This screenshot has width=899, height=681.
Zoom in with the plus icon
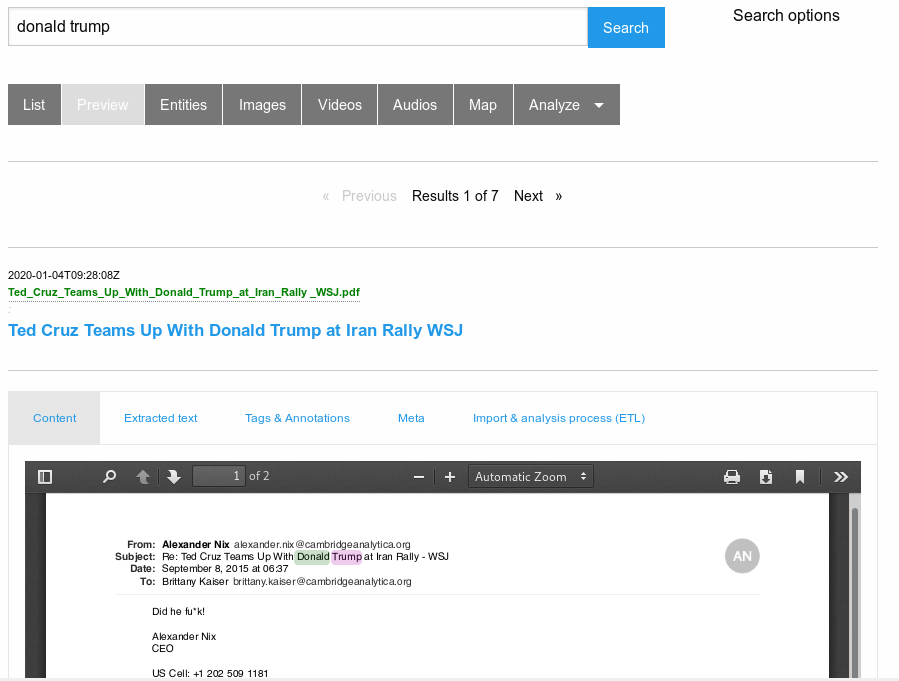tap(450, 477)
